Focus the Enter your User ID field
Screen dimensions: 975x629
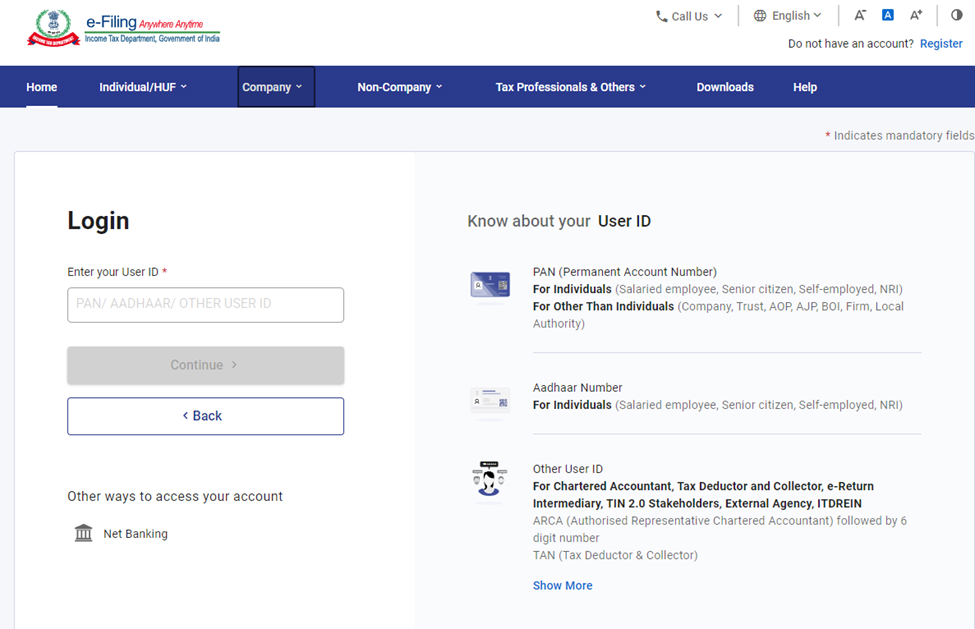205,305
